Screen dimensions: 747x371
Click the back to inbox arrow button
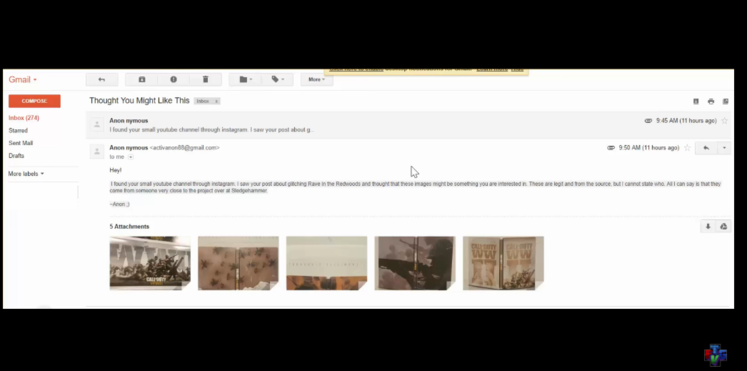pos(101,80)
